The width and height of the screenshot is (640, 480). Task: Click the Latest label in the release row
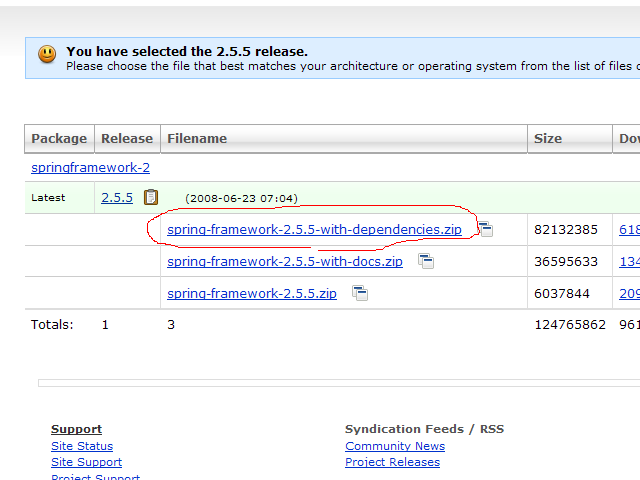[x=48, y=198]
